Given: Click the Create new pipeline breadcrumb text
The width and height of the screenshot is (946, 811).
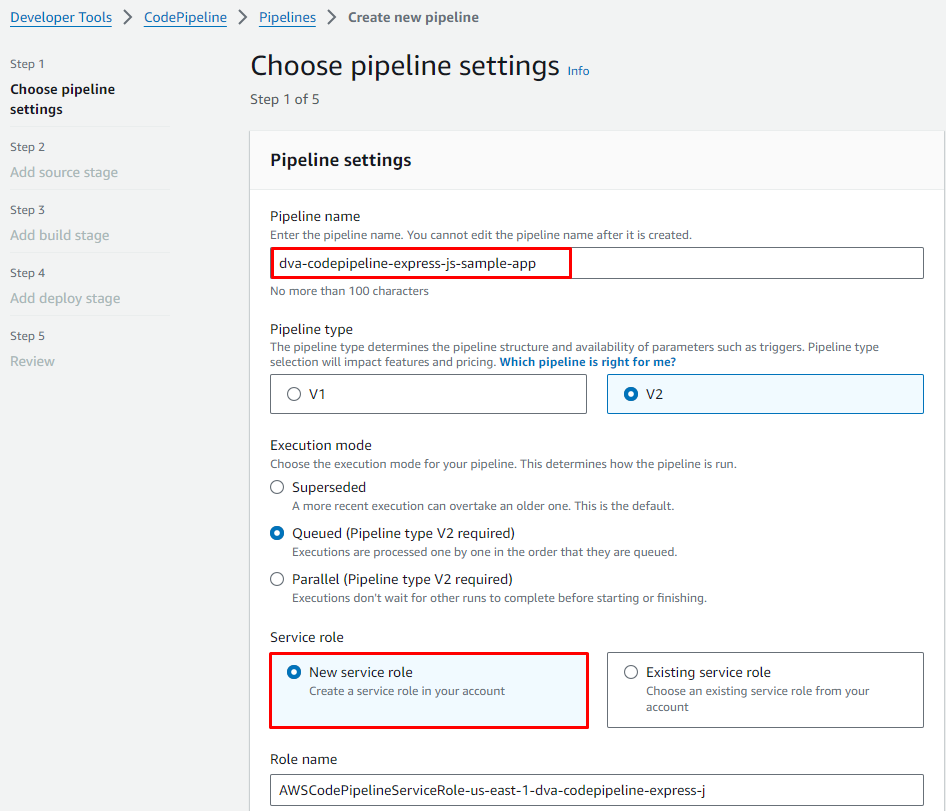Looking at the screenshot, I should [x=413, y=17].
